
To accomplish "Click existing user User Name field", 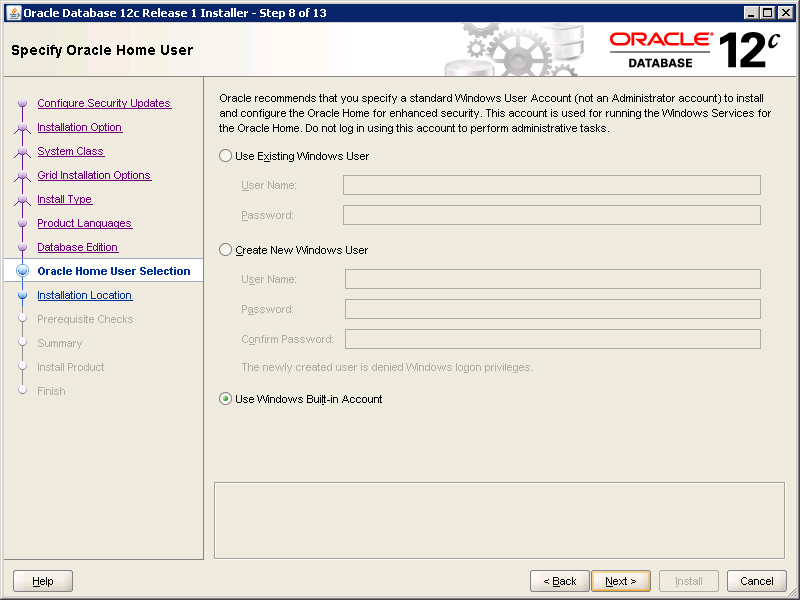I will click(x=552, y=185).
